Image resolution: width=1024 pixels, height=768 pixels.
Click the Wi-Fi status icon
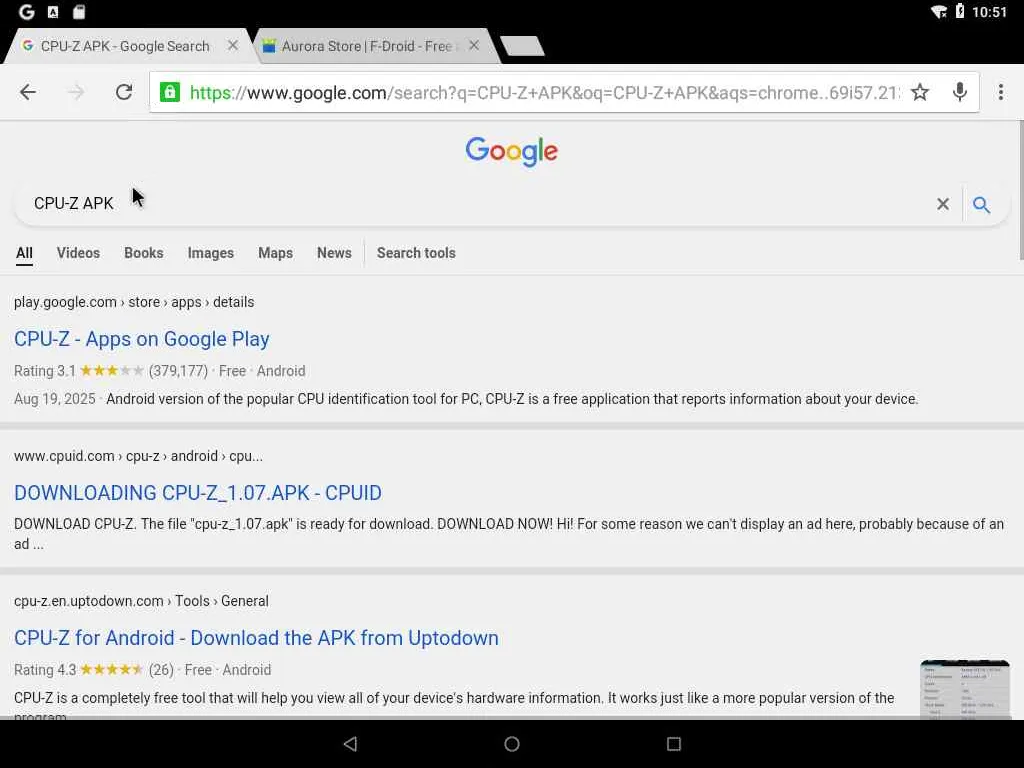(938, 12)
